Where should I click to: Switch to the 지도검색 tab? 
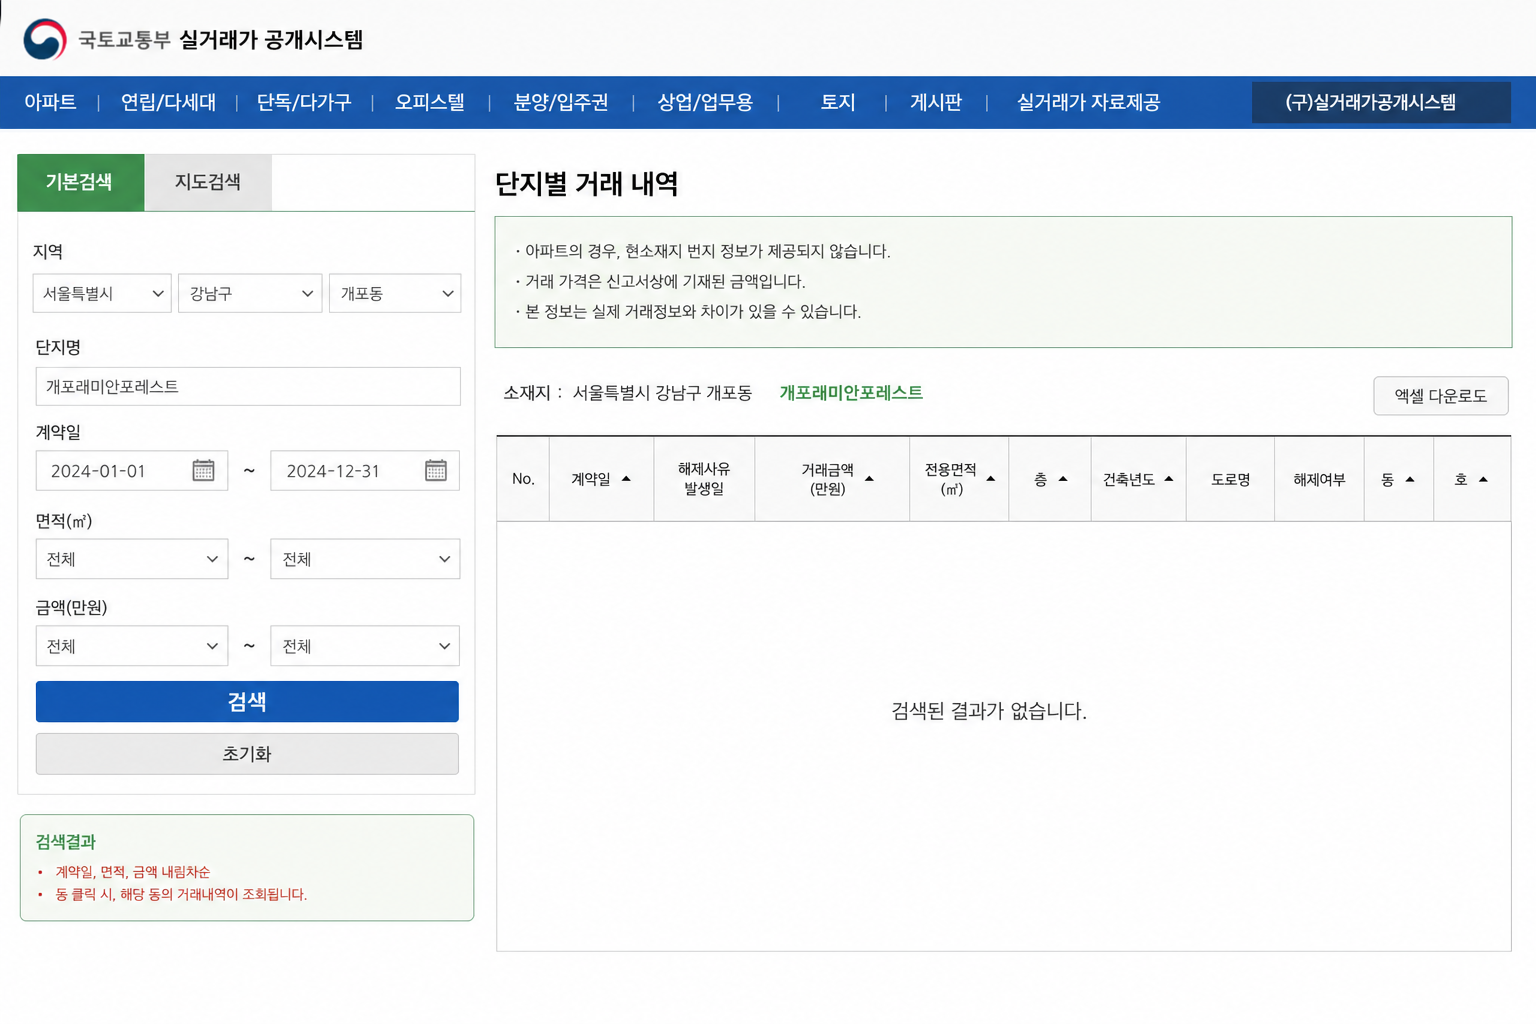(208, 182)
